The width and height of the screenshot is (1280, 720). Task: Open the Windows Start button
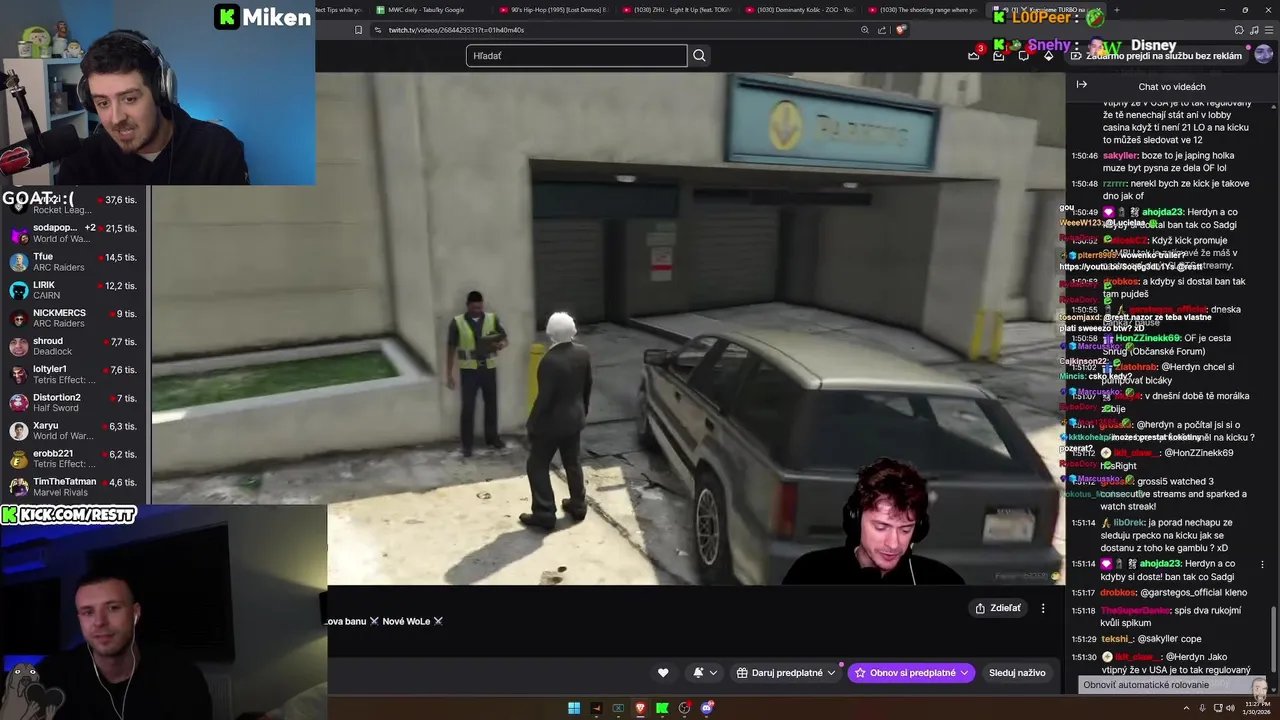tap(574, 708)
